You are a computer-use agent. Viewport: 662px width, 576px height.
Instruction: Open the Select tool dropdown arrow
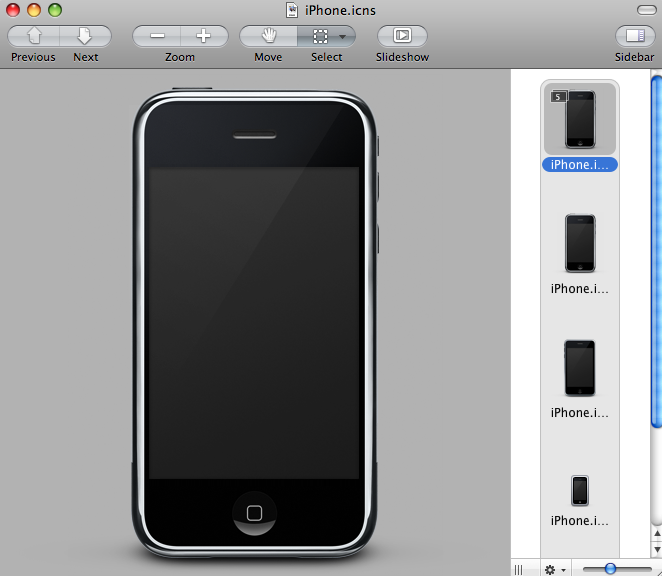click(x=343, y=37)
